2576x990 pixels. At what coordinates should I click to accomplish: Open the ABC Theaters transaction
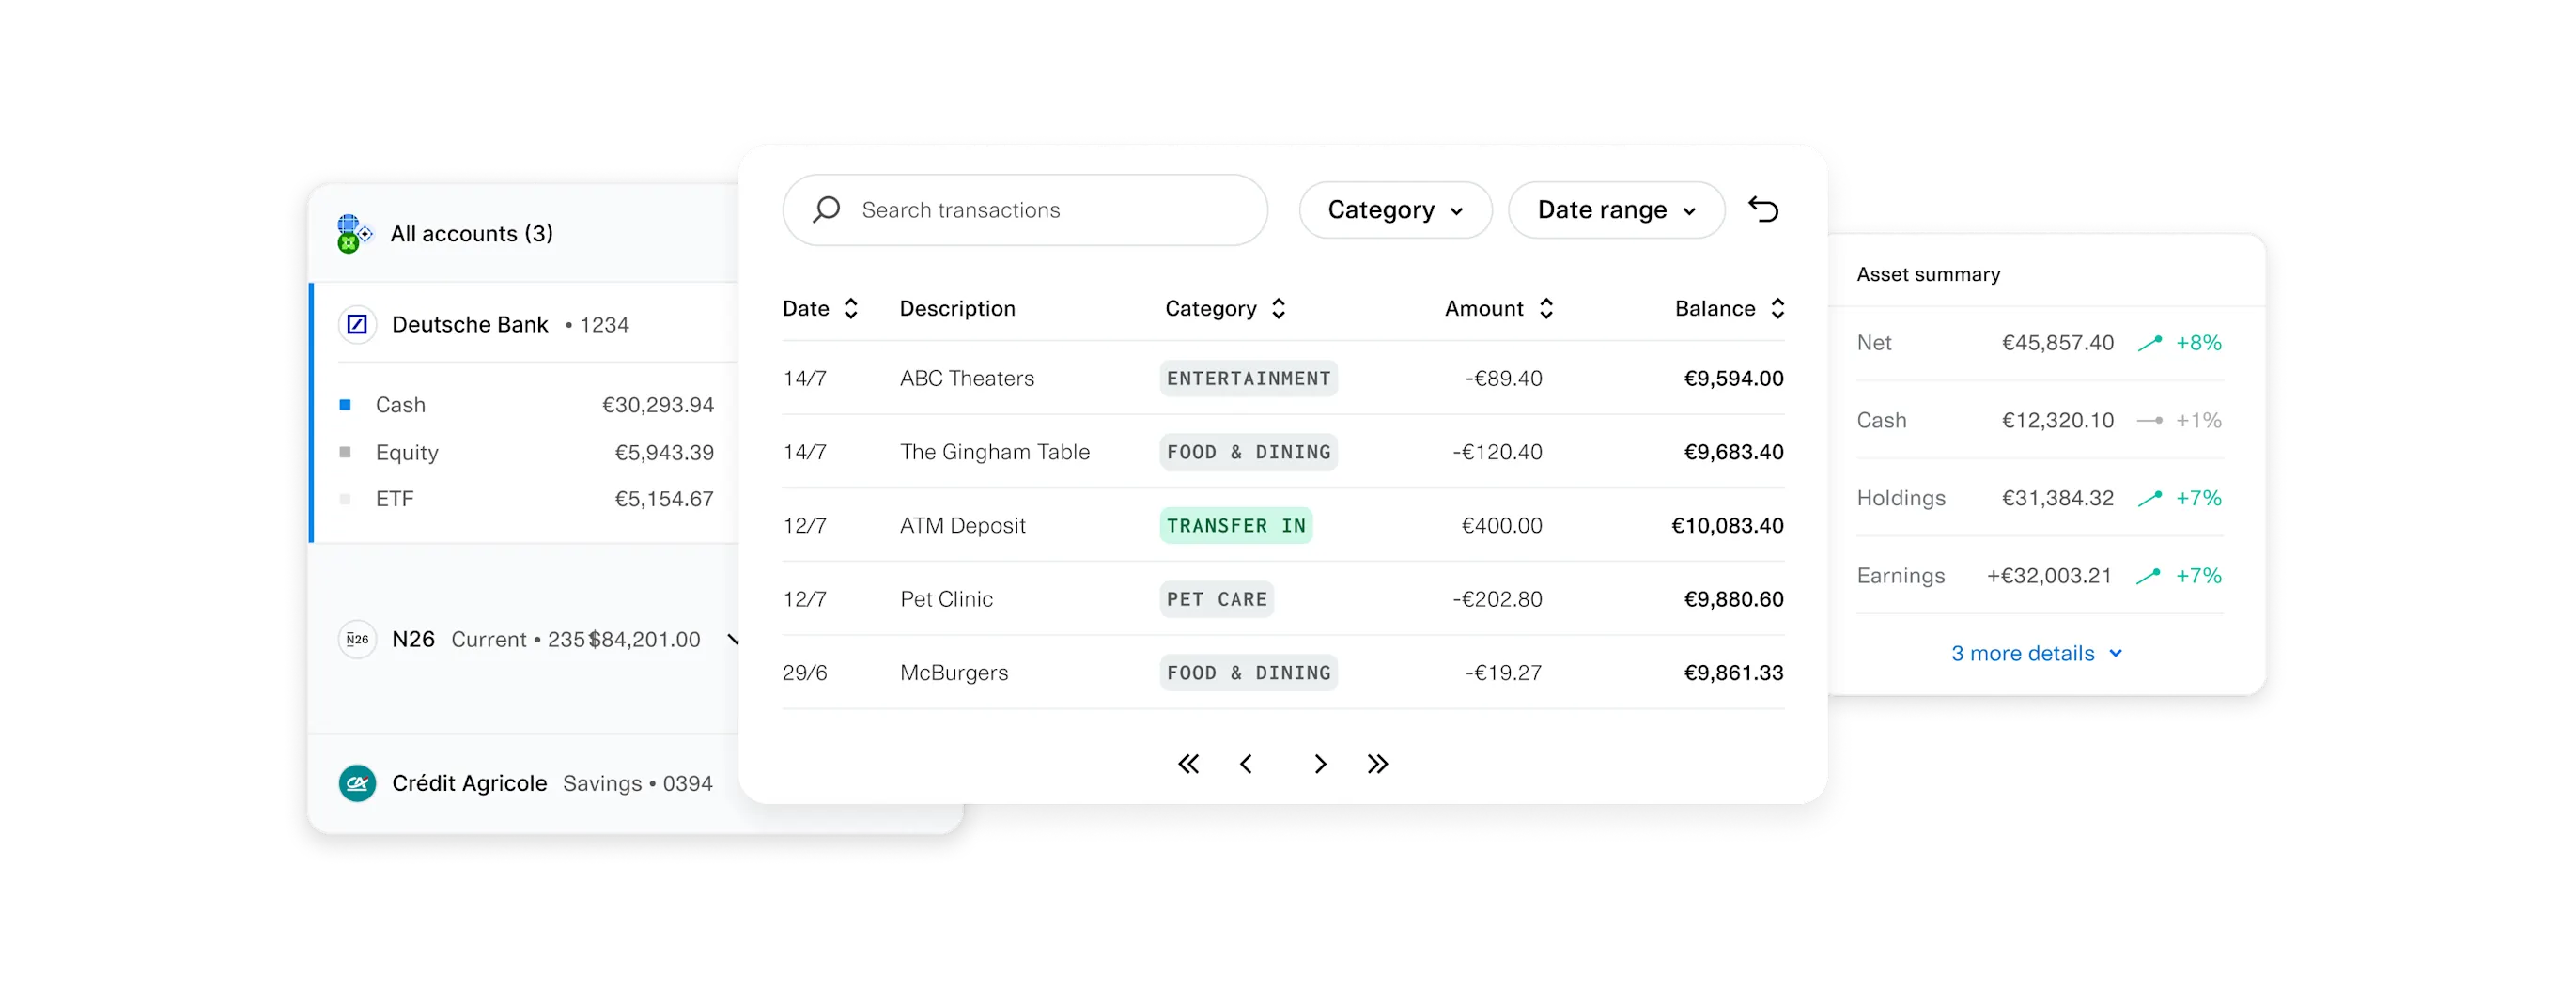click(x=1283, y=379)
